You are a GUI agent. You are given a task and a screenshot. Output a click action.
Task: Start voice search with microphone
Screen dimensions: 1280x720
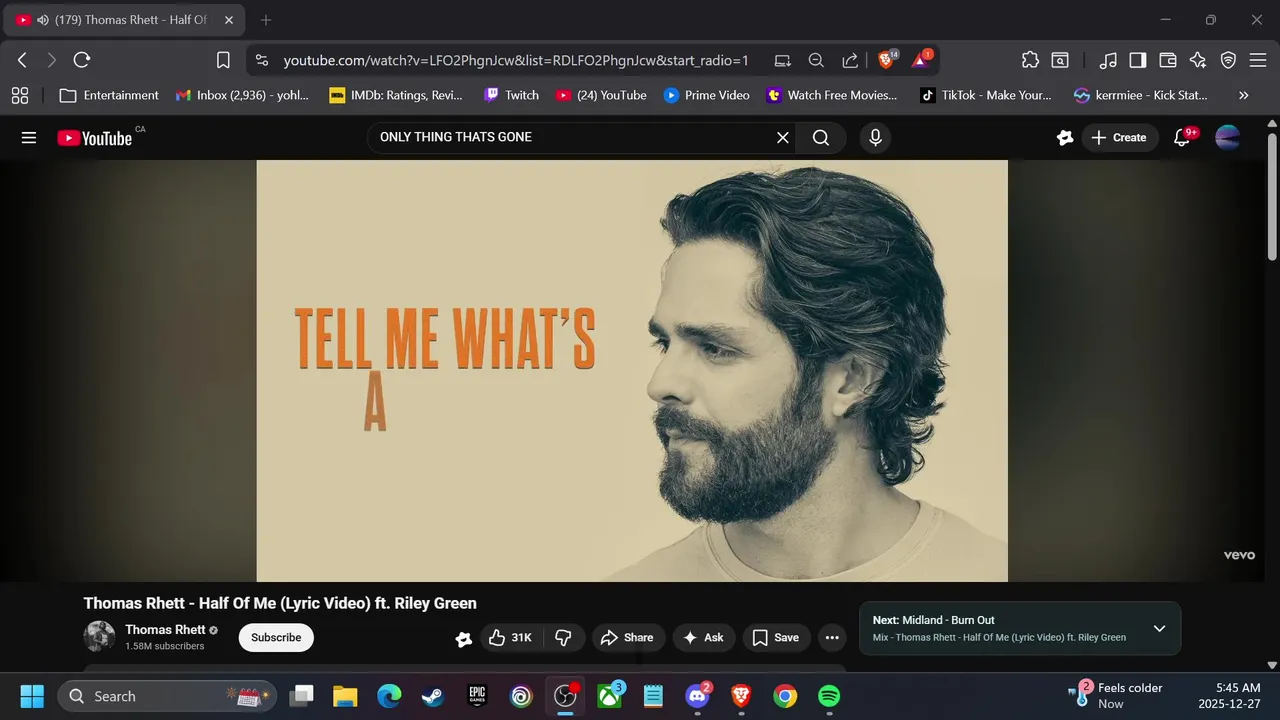pyautogui.click(x=876, y=138)
